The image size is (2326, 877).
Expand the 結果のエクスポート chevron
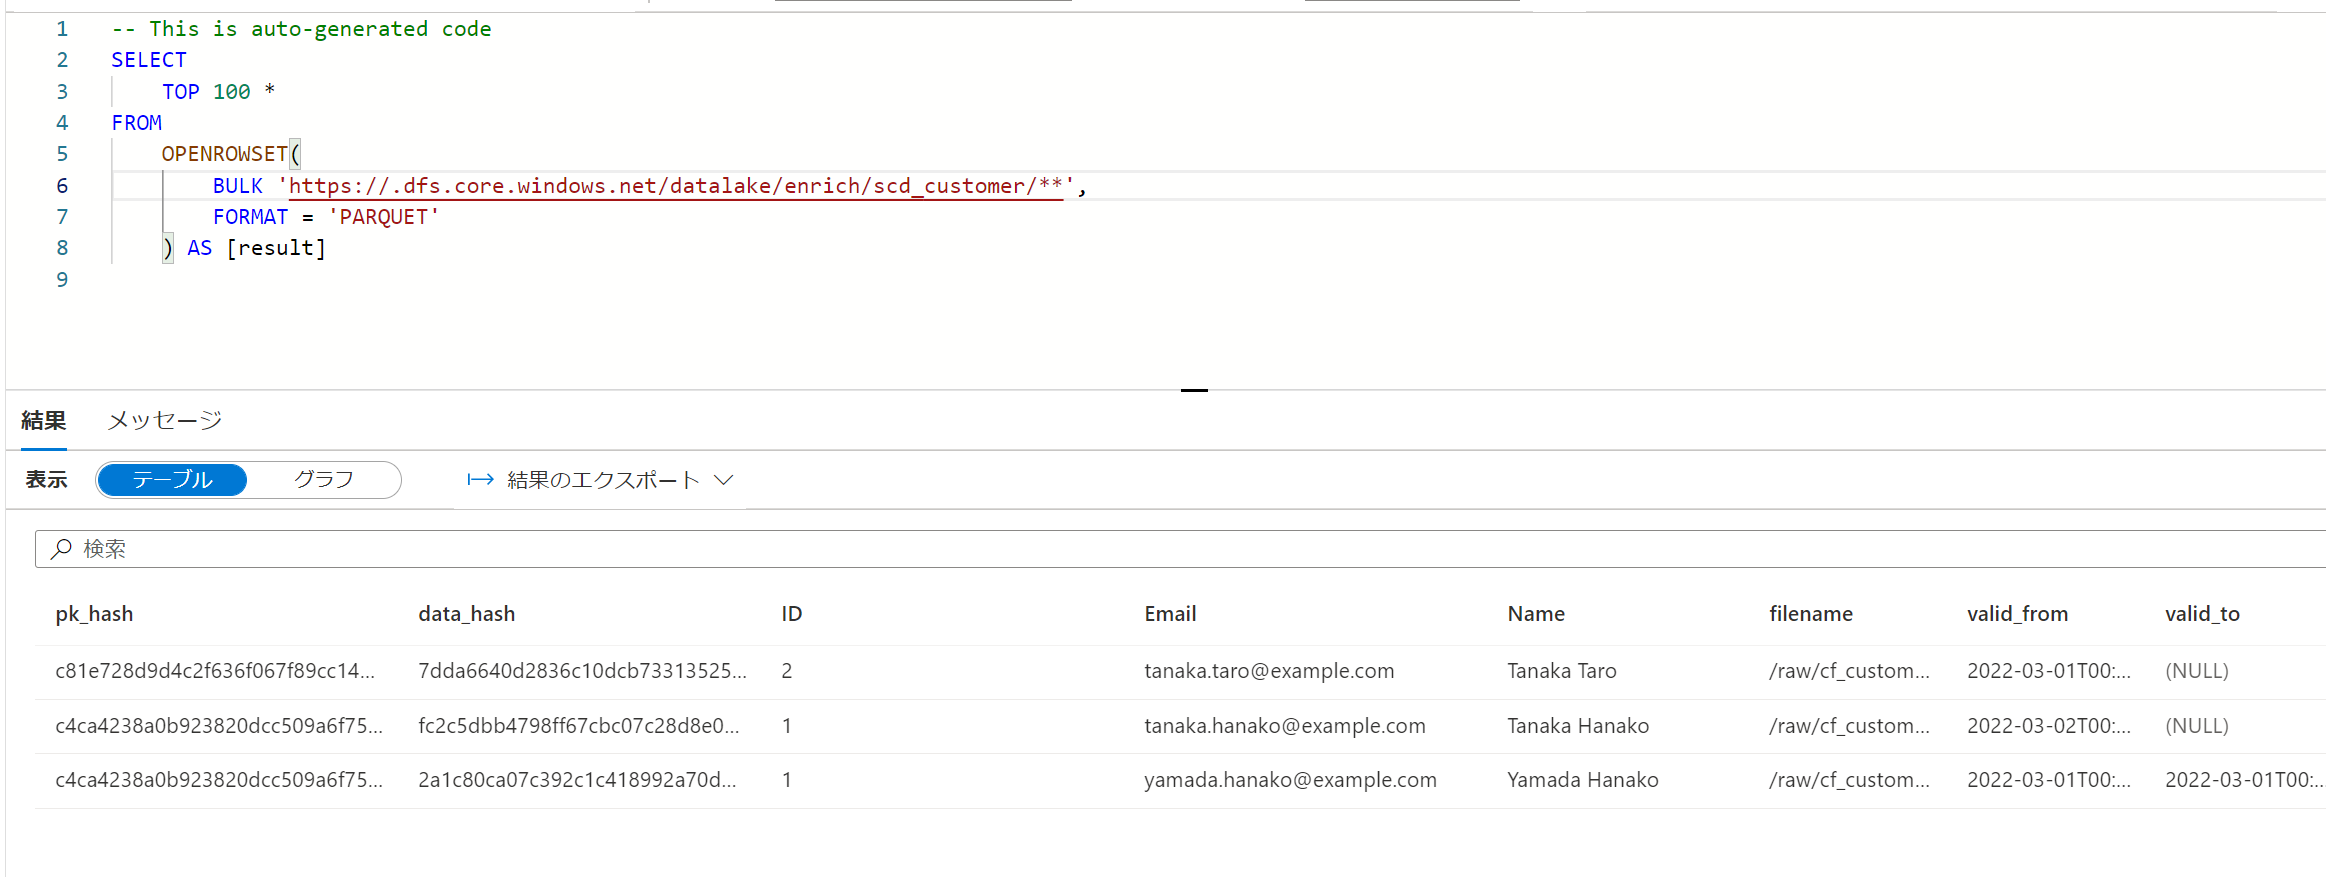[724, 480]
